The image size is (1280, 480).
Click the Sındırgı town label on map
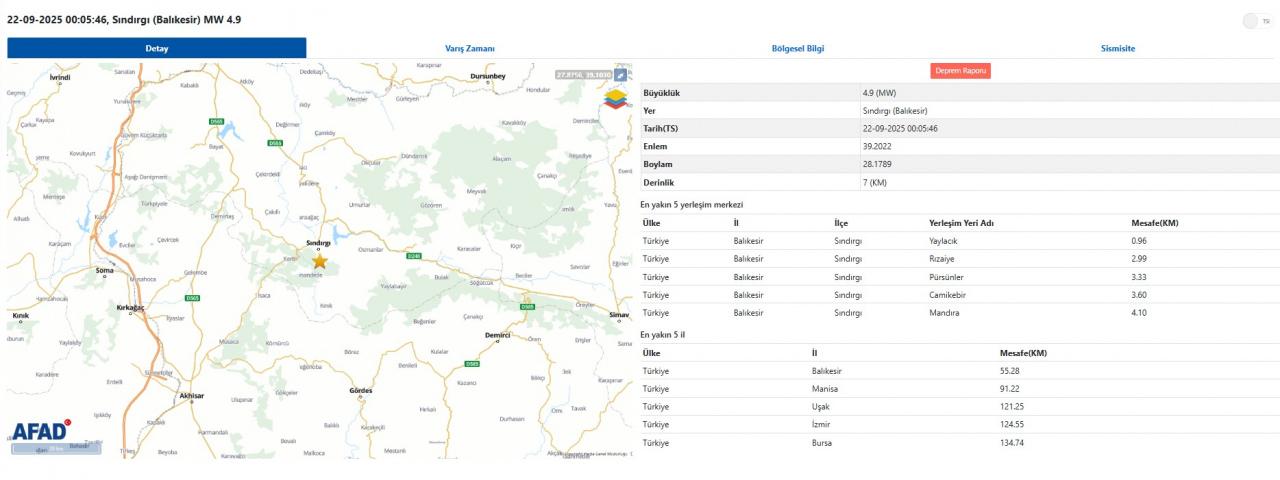(318, 243)
